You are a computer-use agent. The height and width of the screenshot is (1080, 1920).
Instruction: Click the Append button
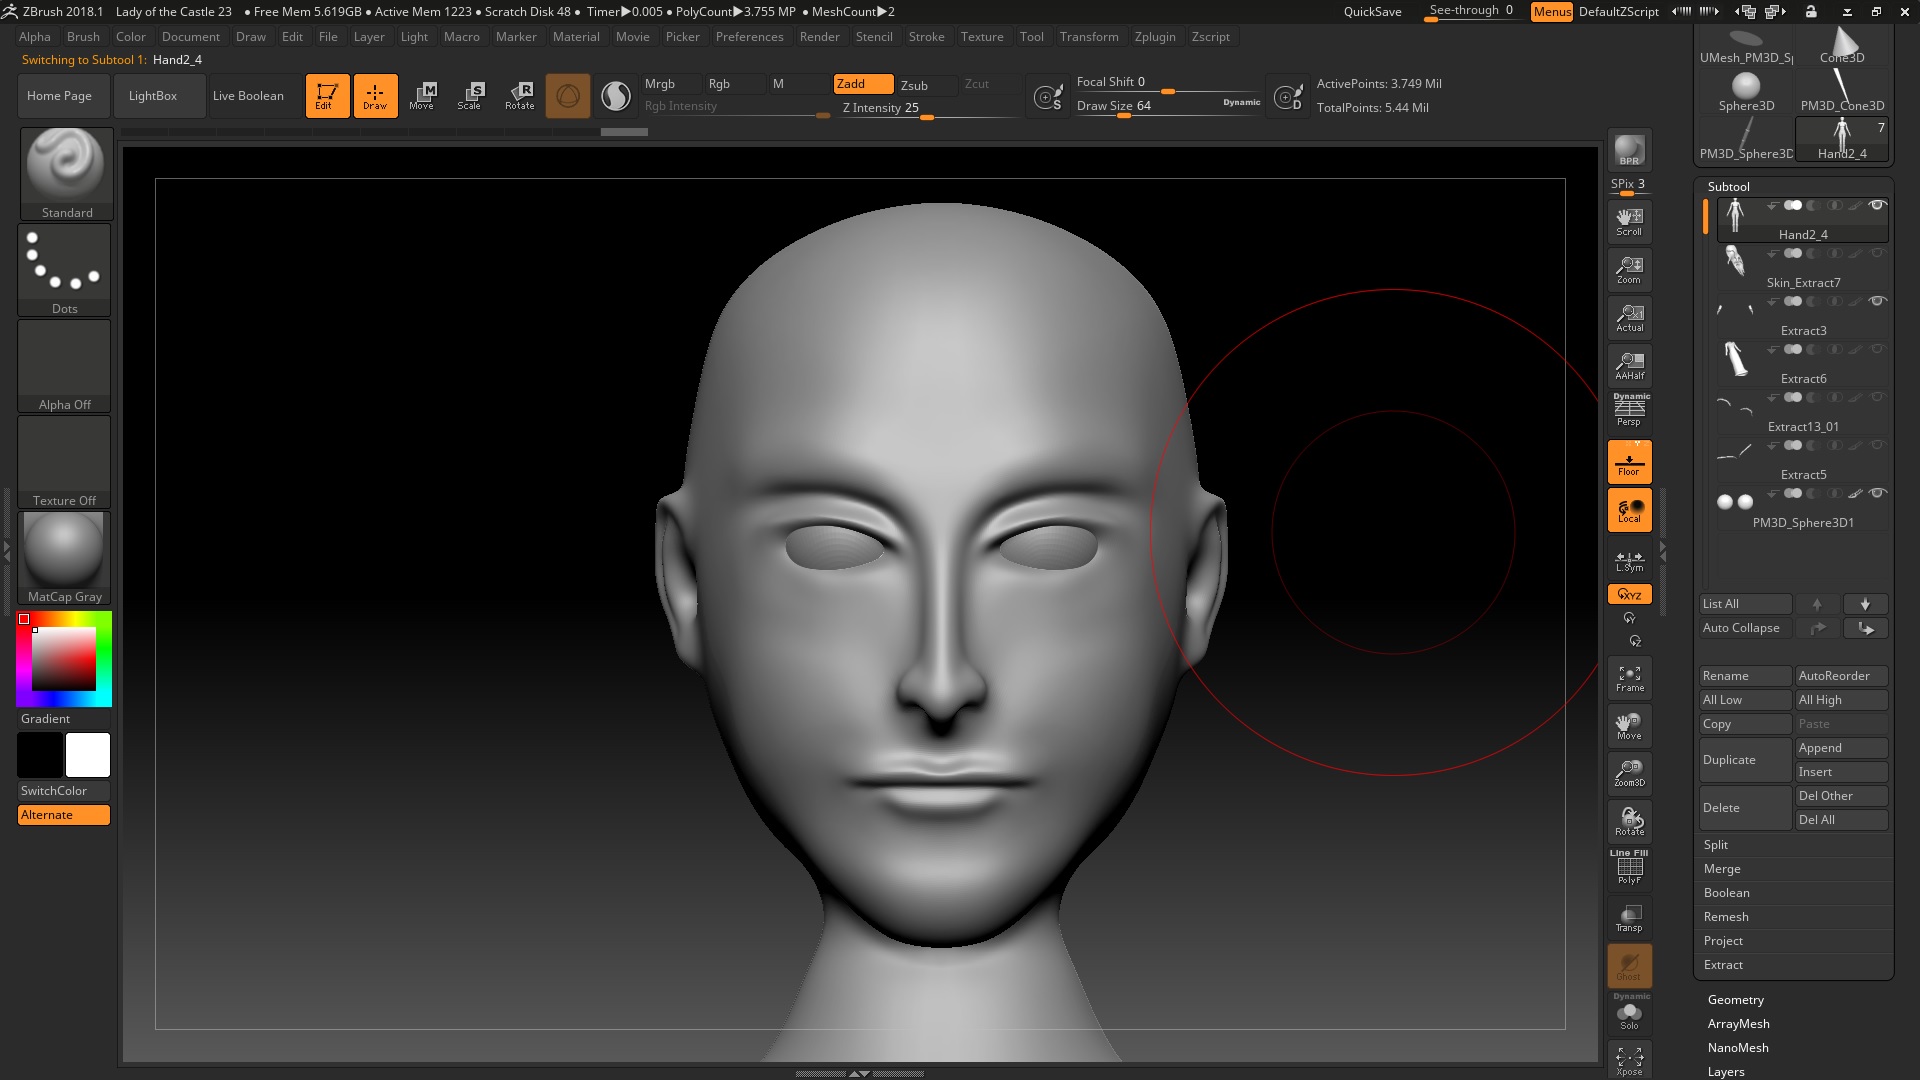(1842, 748)
